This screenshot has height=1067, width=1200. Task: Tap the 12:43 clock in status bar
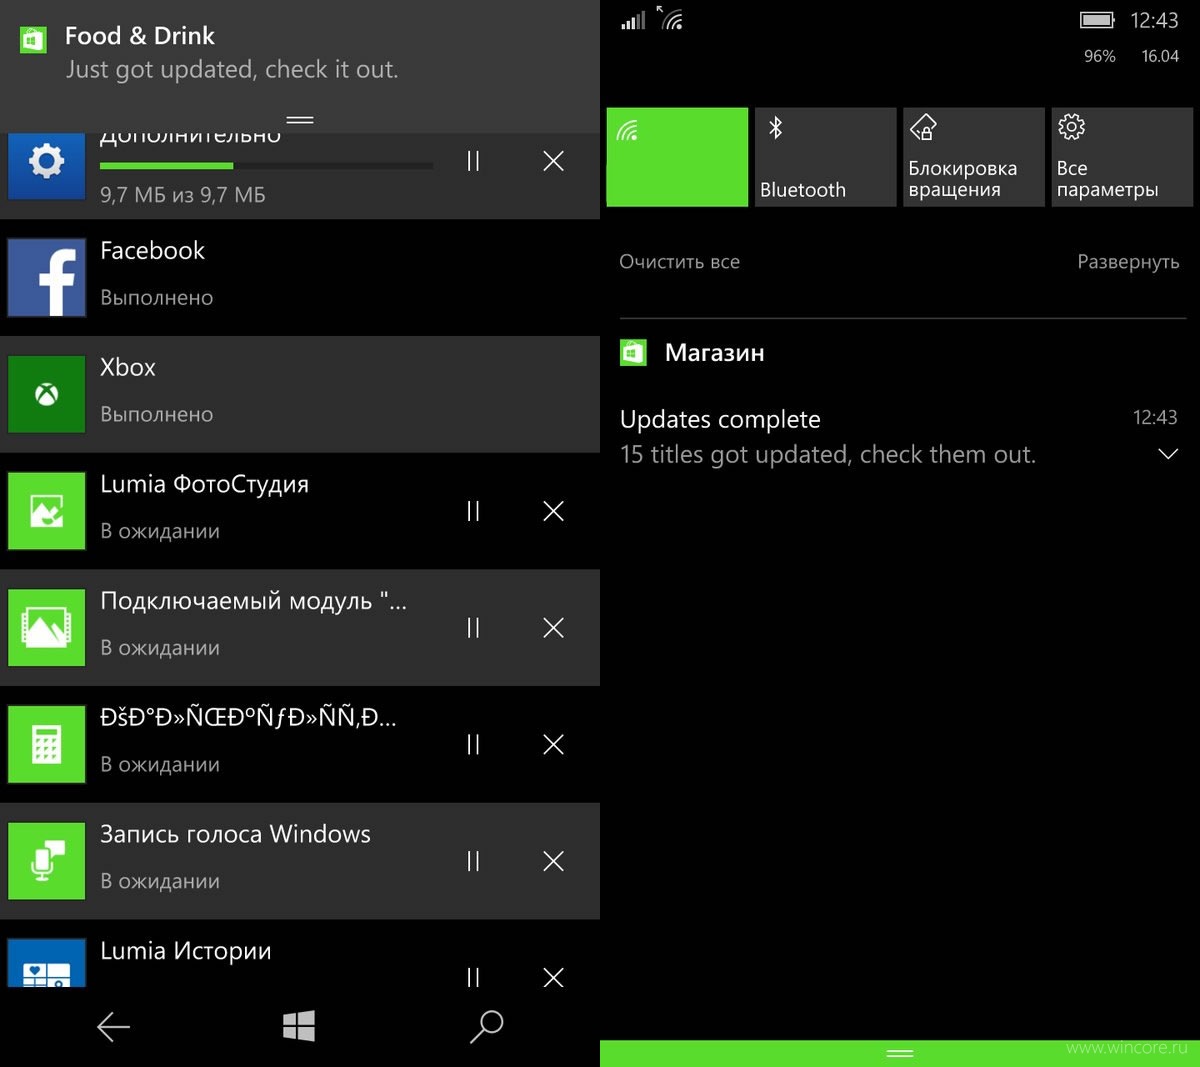pos(1155,20)
